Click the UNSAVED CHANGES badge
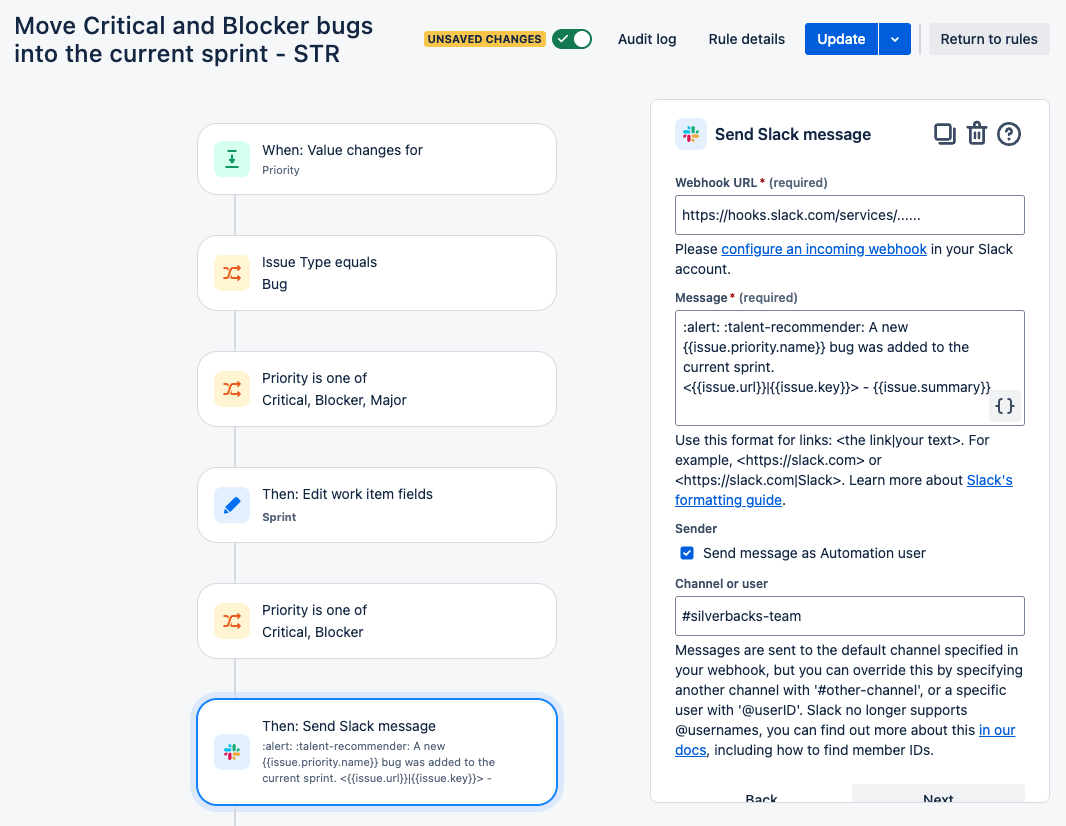 pos(484,39)
